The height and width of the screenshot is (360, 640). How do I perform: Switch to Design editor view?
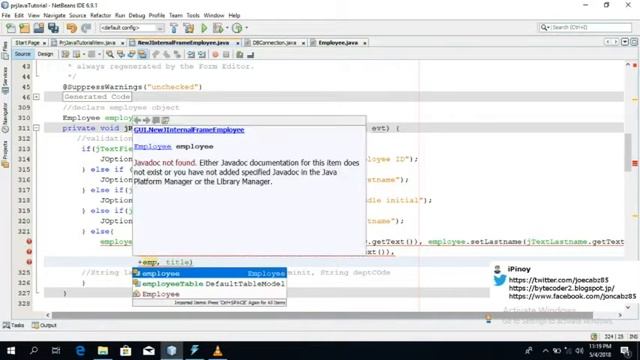pos(45,54)
